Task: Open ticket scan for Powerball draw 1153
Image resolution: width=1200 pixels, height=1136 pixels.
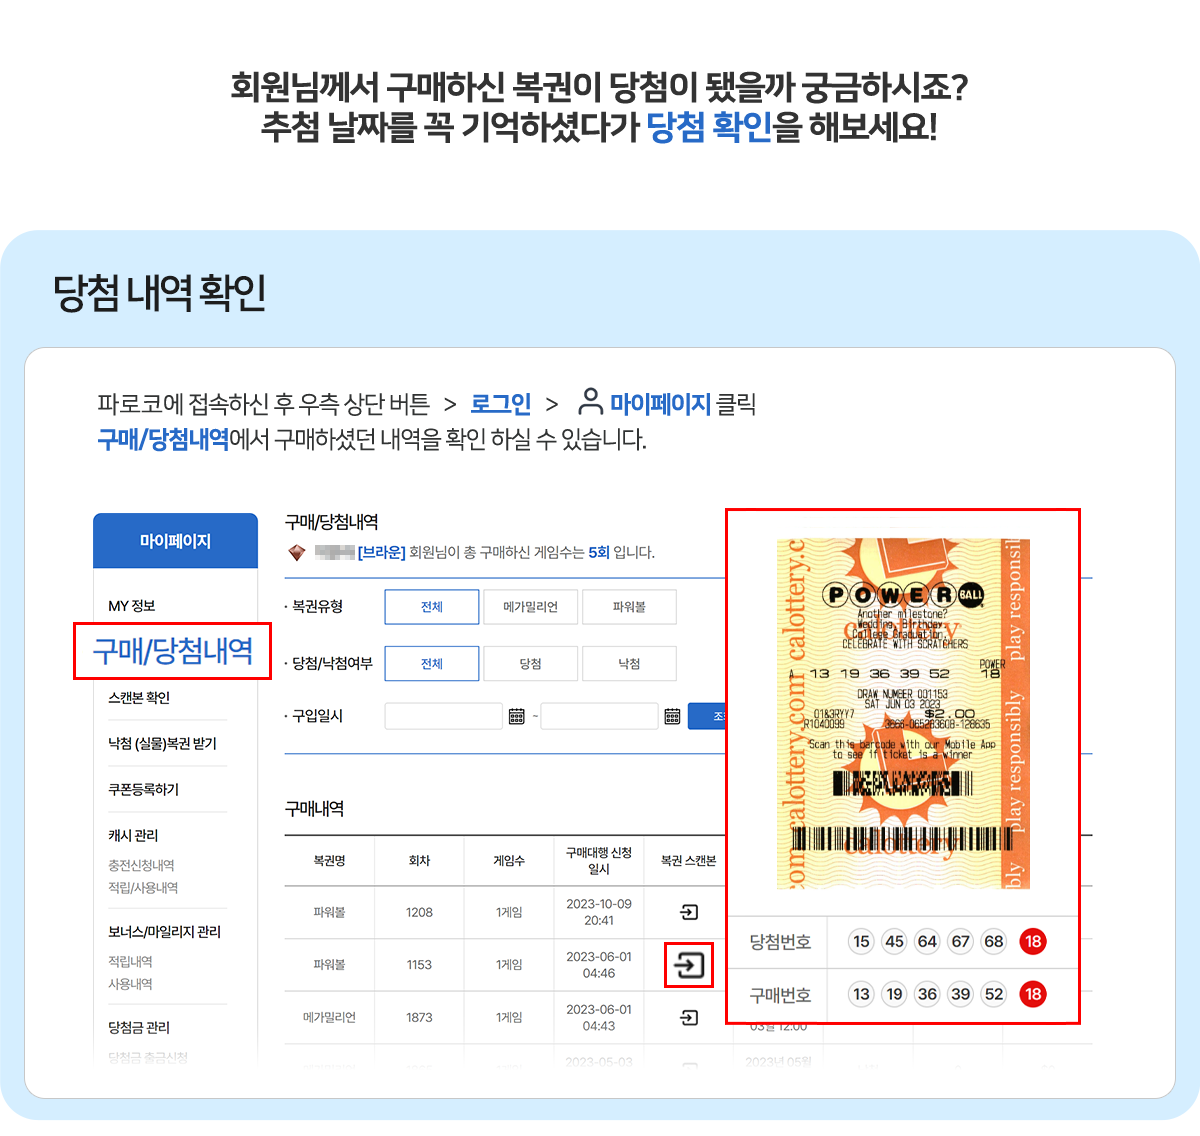Action: [x=689, y=965]
